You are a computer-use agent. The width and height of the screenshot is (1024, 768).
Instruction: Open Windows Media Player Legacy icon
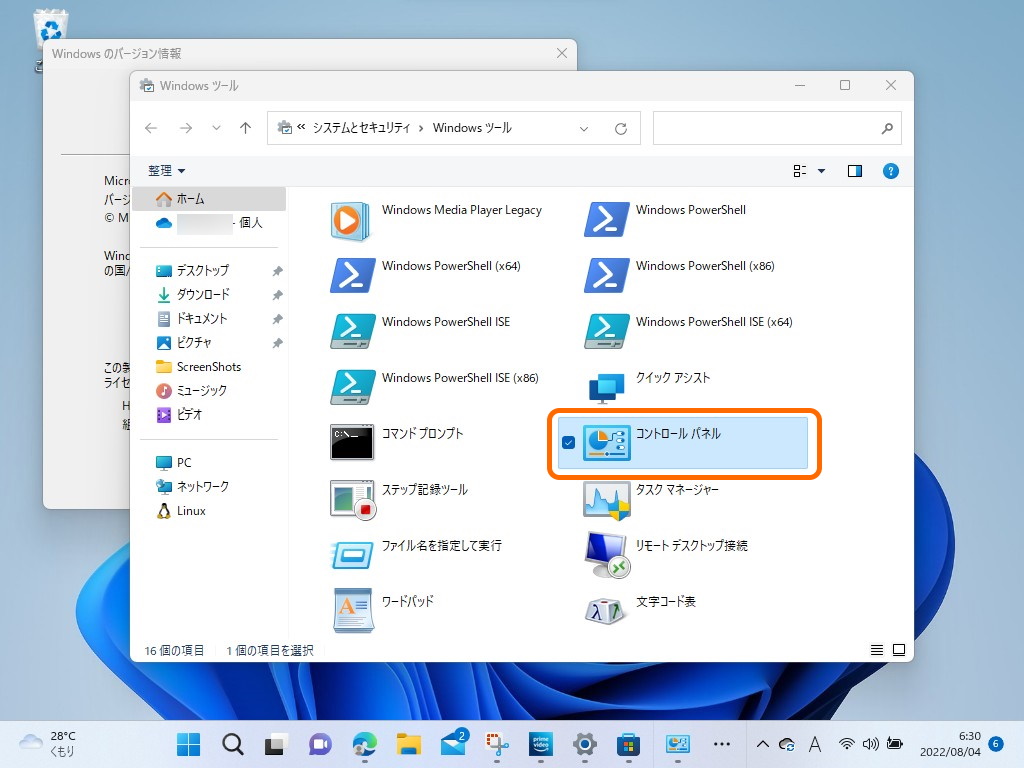(x=352, y=221)
